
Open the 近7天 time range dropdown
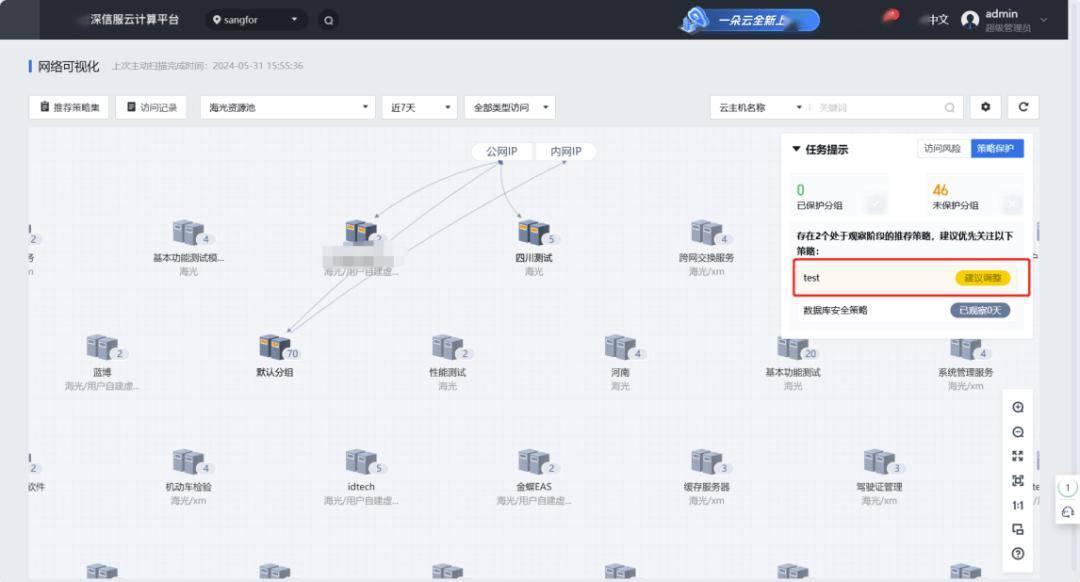[419, 107]
